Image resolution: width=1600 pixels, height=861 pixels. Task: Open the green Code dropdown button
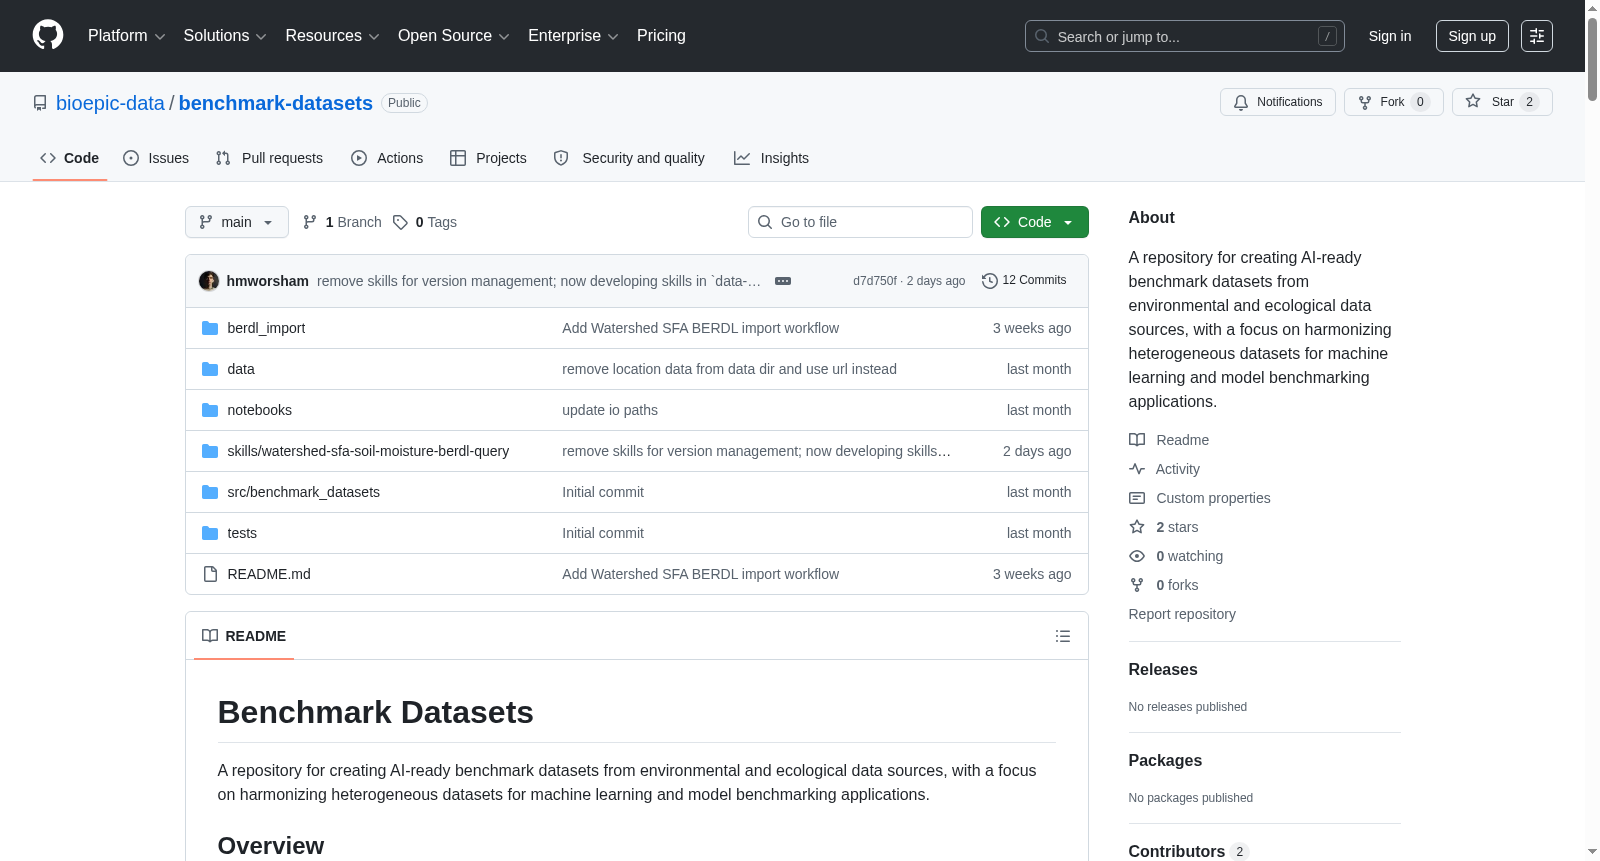(x=1035, y=222)
